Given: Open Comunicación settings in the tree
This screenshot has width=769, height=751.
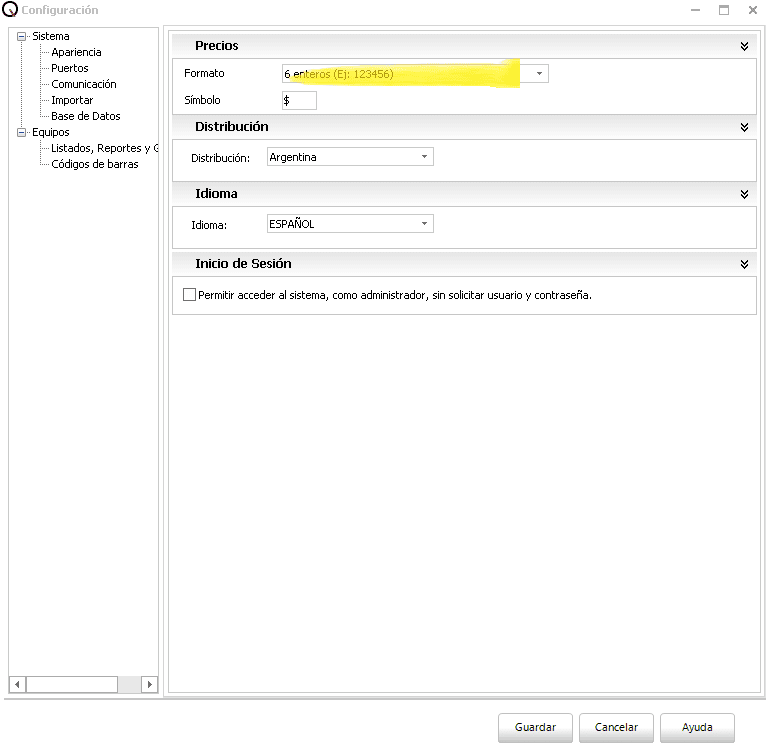Looking at the screenshot, I should click(84, 84).
